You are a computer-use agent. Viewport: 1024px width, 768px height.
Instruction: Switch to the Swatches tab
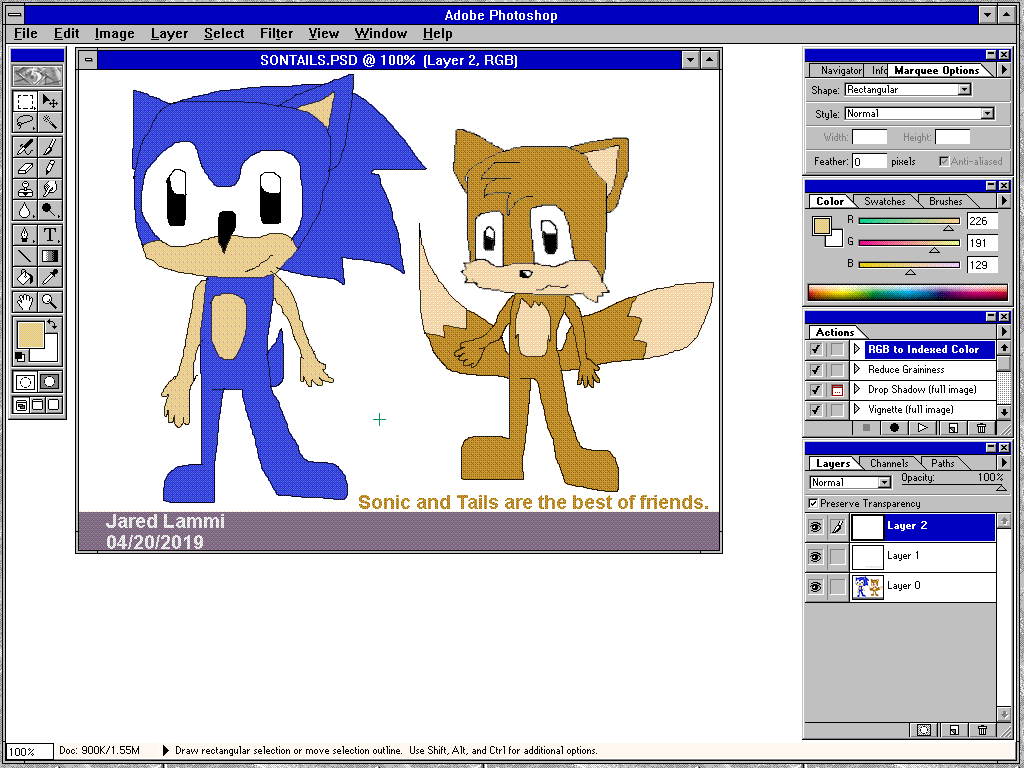(884, 201)
